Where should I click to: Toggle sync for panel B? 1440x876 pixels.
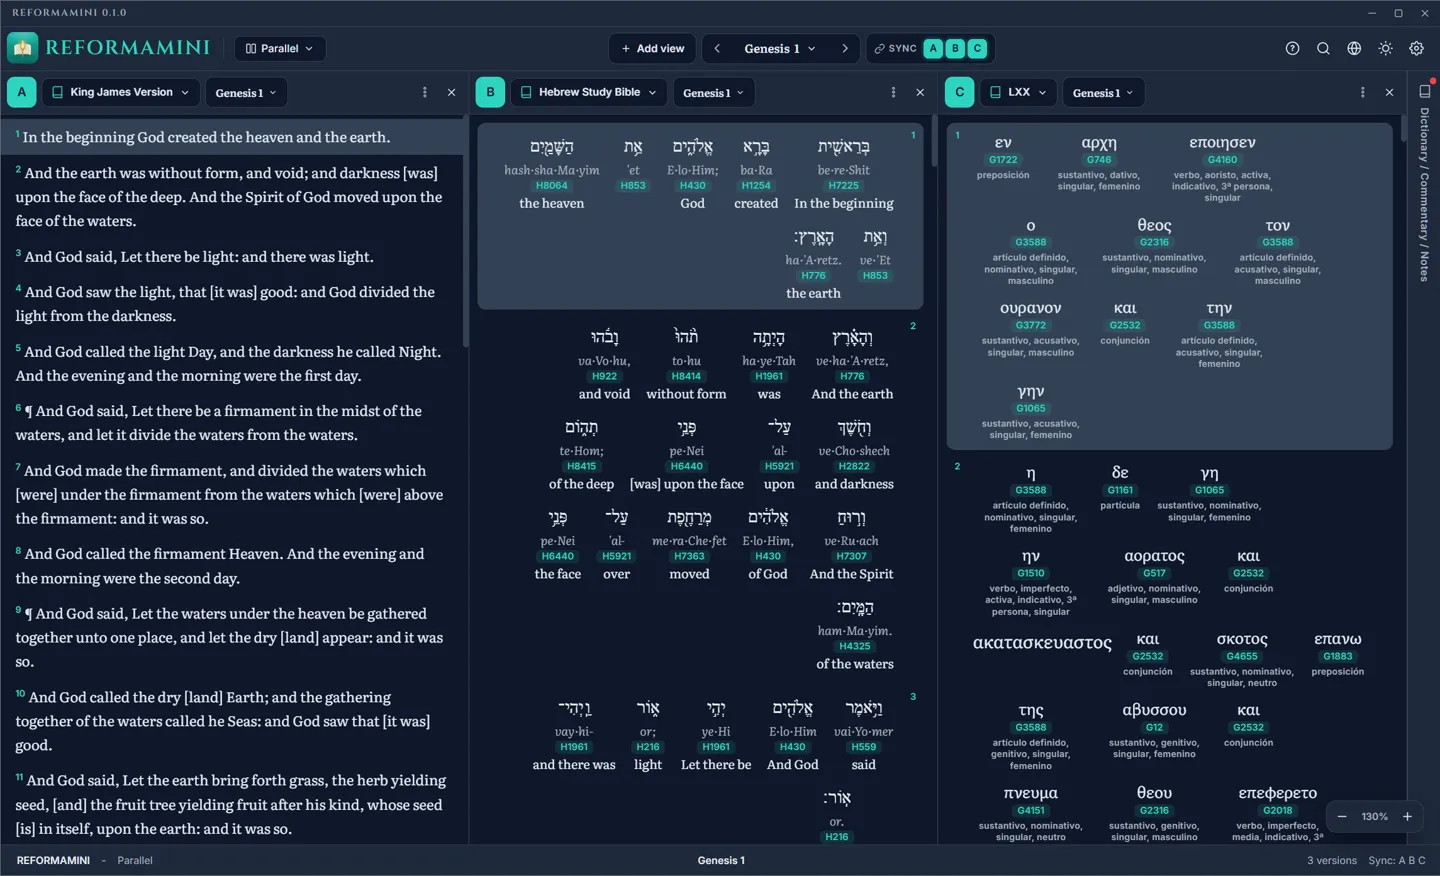click(955, 48)
